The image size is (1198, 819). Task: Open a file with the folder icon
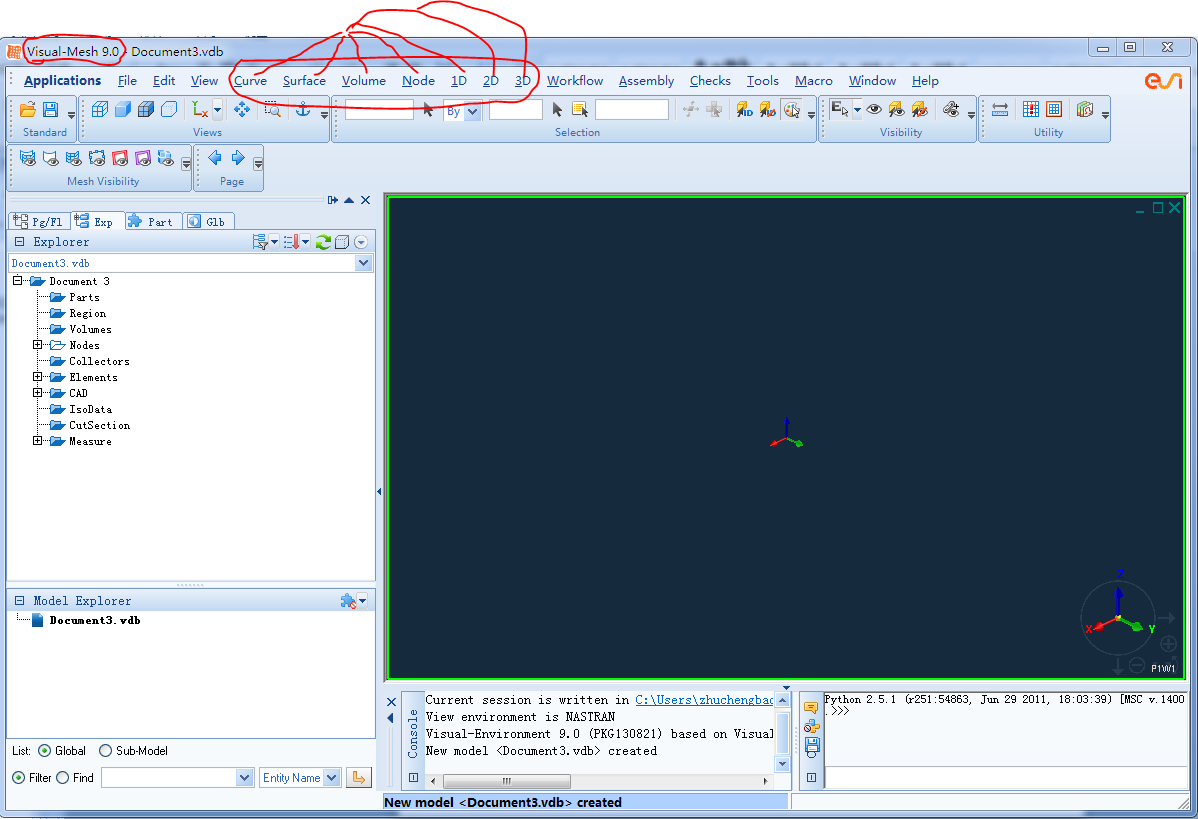point(28,110)
